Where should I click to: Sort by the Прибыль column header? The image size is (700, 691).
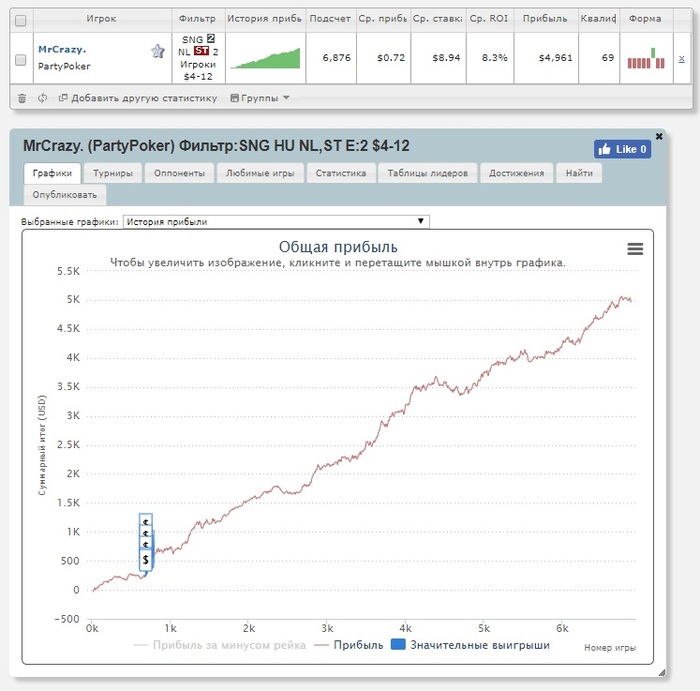click(545, 19)
